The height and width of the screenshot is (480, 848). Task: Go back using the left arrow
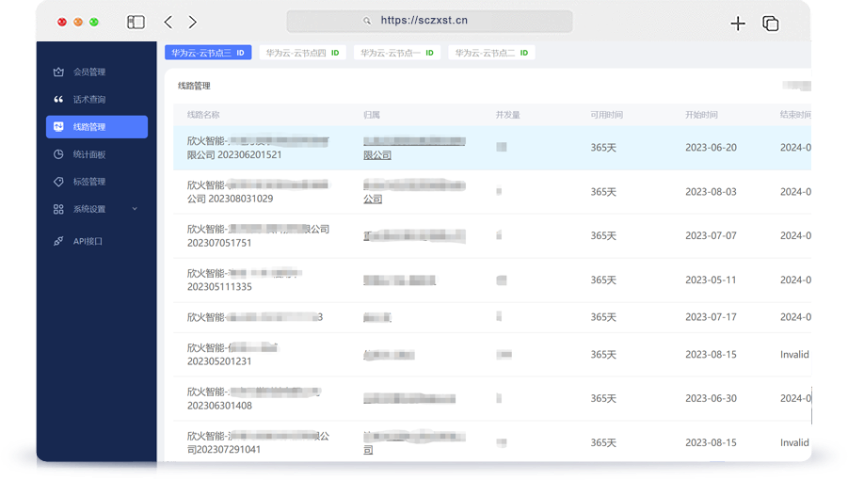click(x=168, y=22)
